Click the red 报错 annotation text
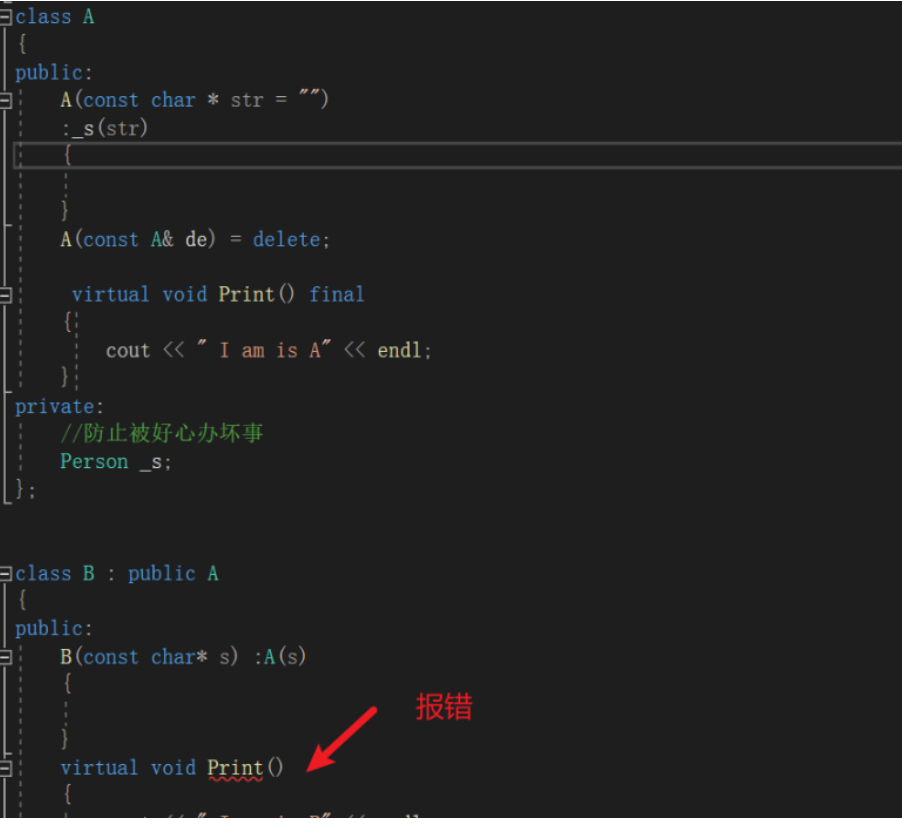Viewport: 902px width, 829px height. click(443, 707)
